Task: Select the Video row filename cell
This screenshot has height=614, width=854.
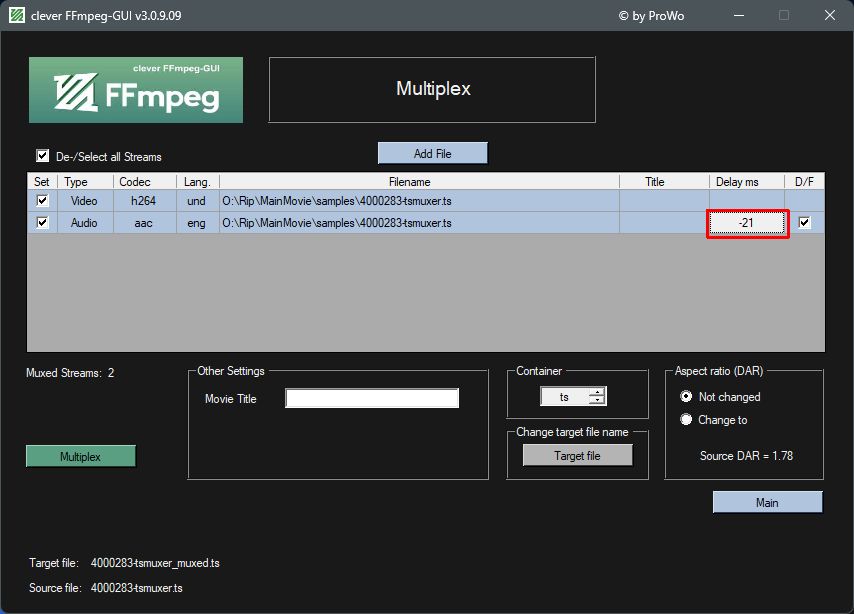Action: [x=419, y=201]
